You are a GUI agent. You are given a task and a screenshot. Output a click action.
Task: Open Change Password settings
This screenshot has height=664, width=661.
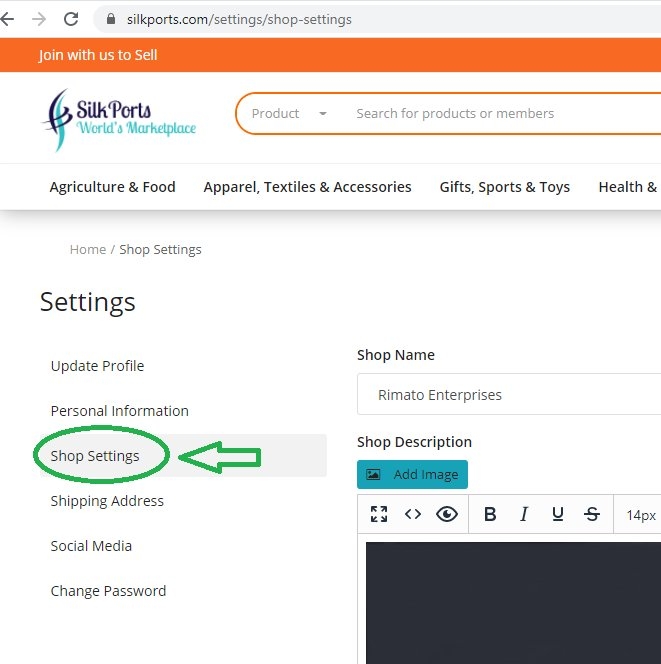(108, 591)
